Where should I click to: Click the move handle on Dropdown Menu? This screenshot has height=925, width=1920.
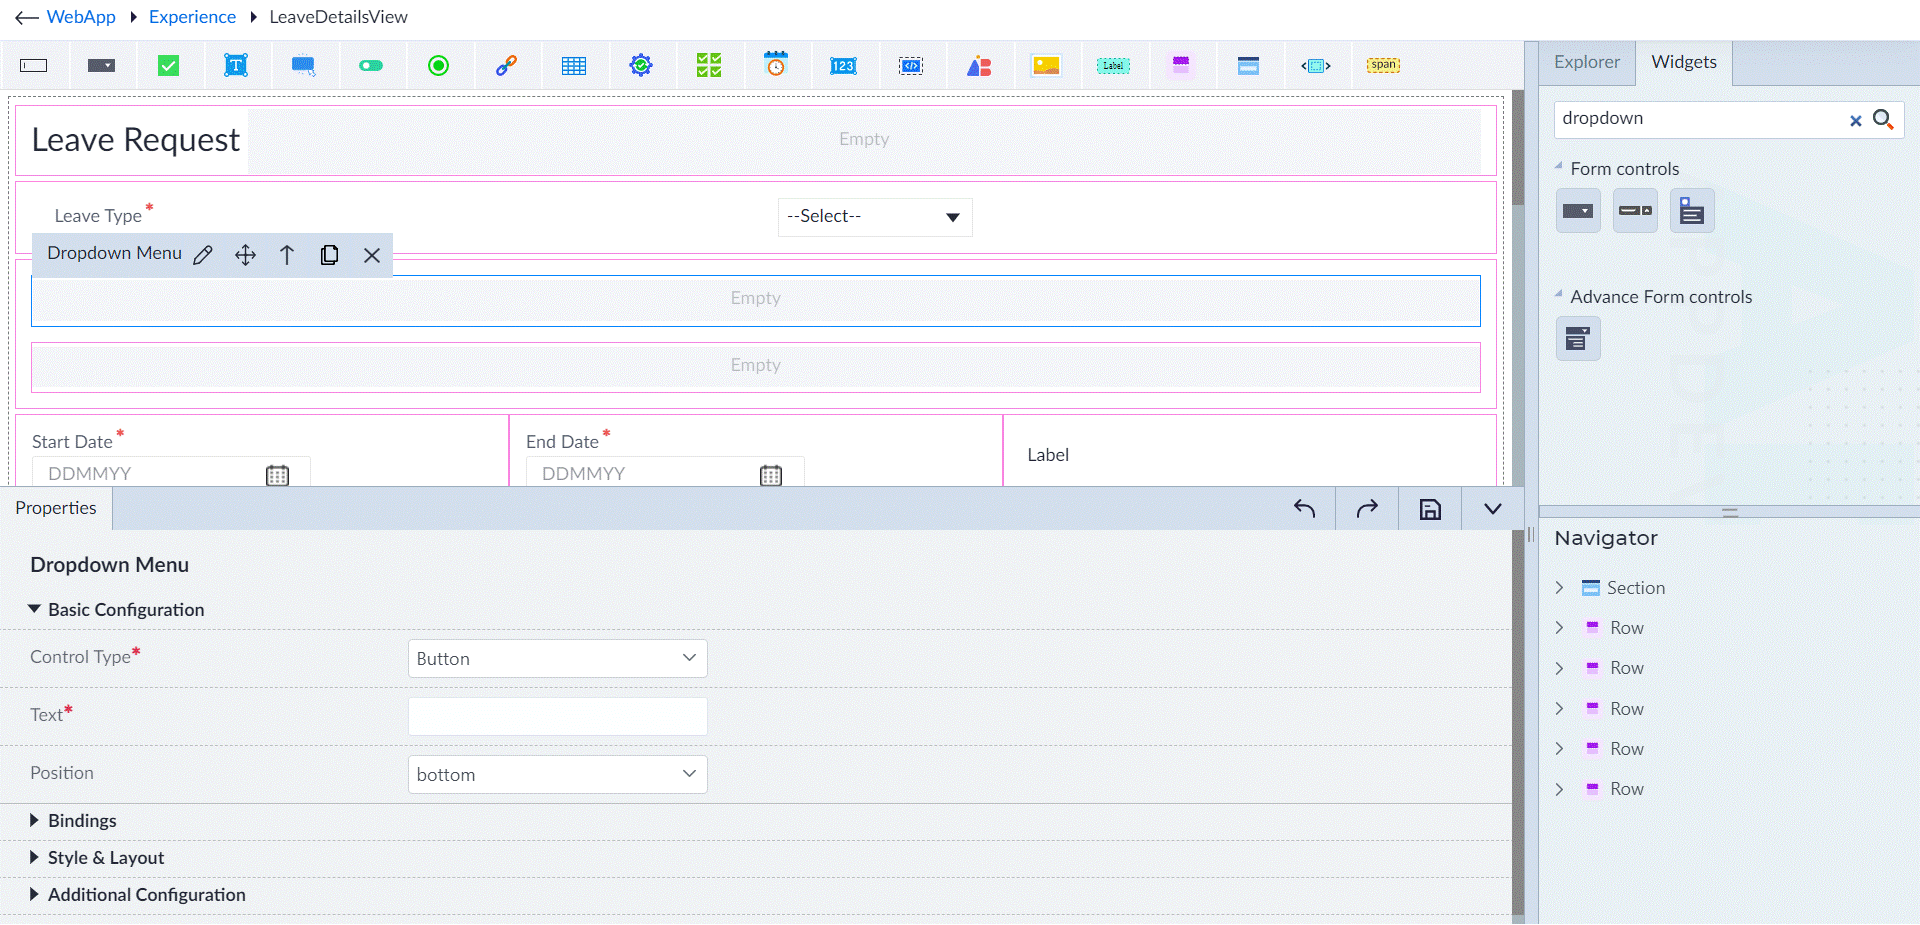(245, 255)
